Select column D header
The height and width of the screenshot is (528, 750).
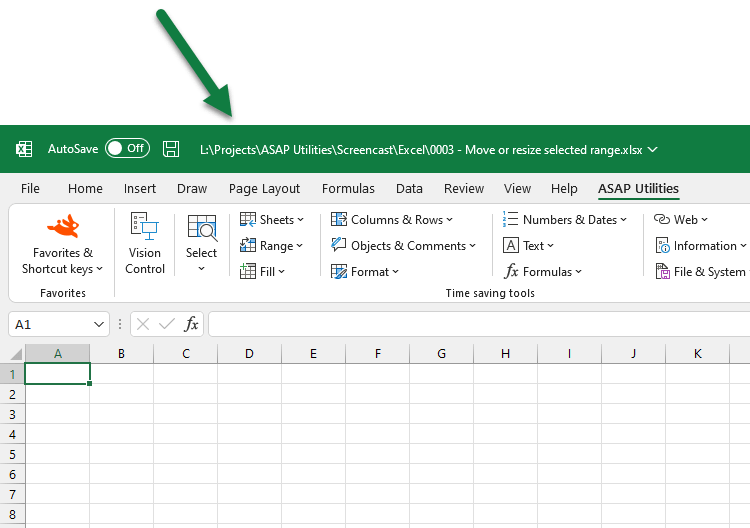pyautogui.click(x=249, y=353)
